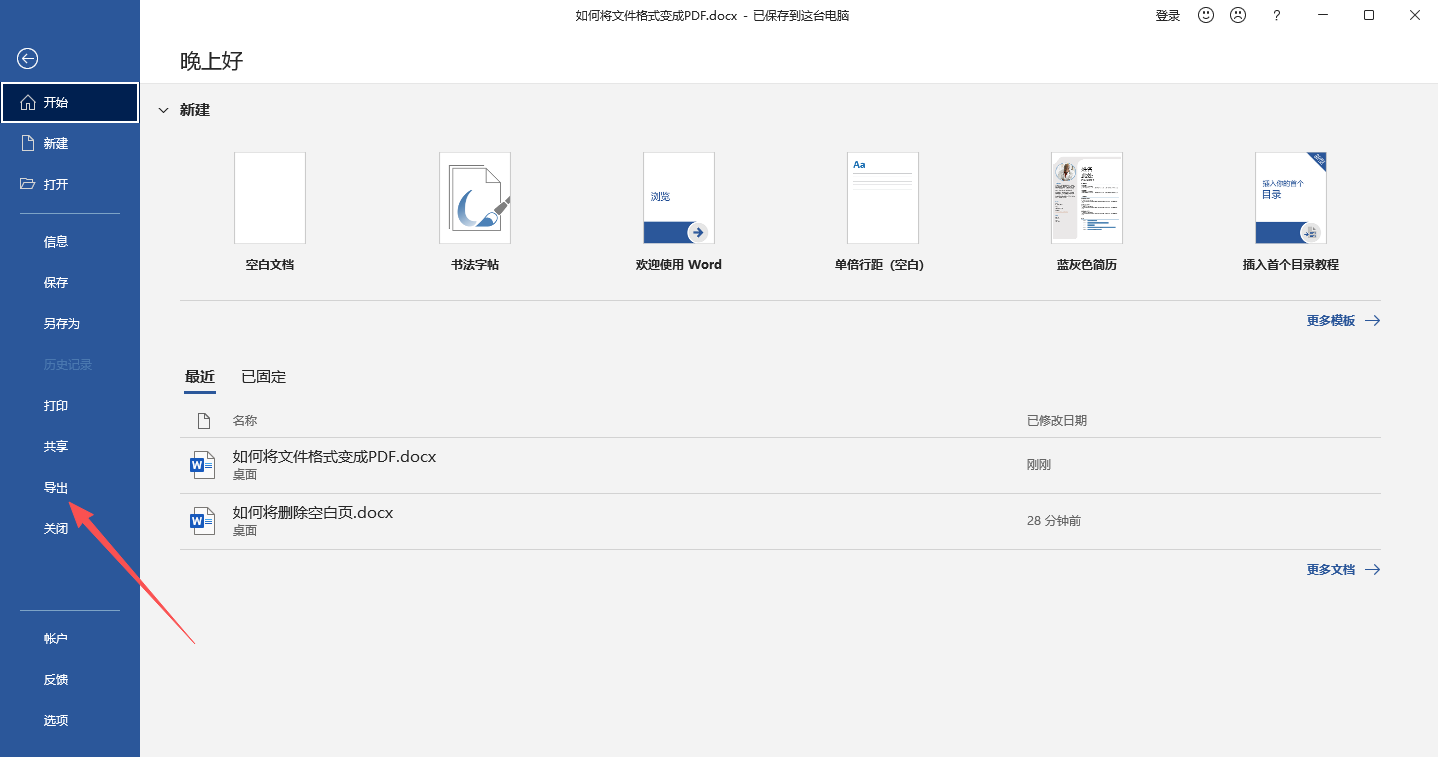Switch to the 已固定 tab

pyautogui.click(x=264, y=377)
